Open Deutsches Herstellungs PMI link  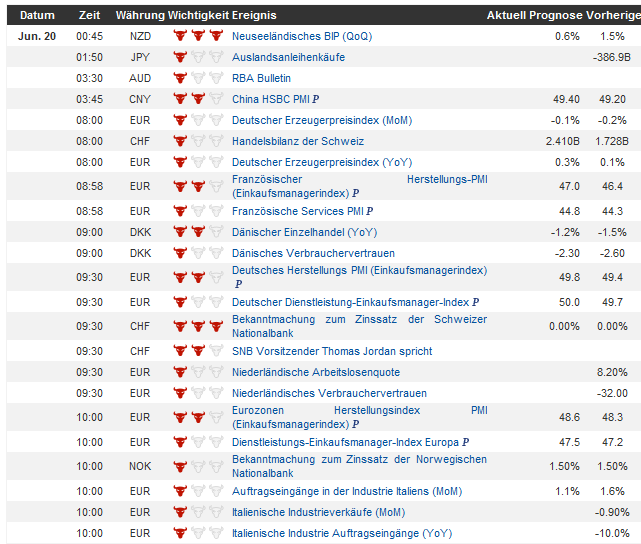359,271
